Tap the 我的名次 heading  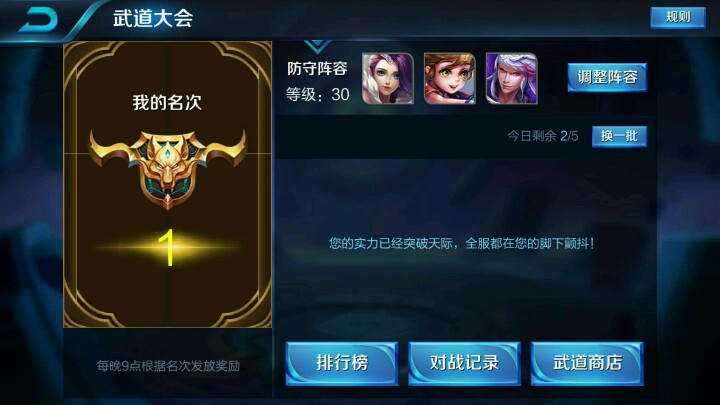[x=167, y=102]
